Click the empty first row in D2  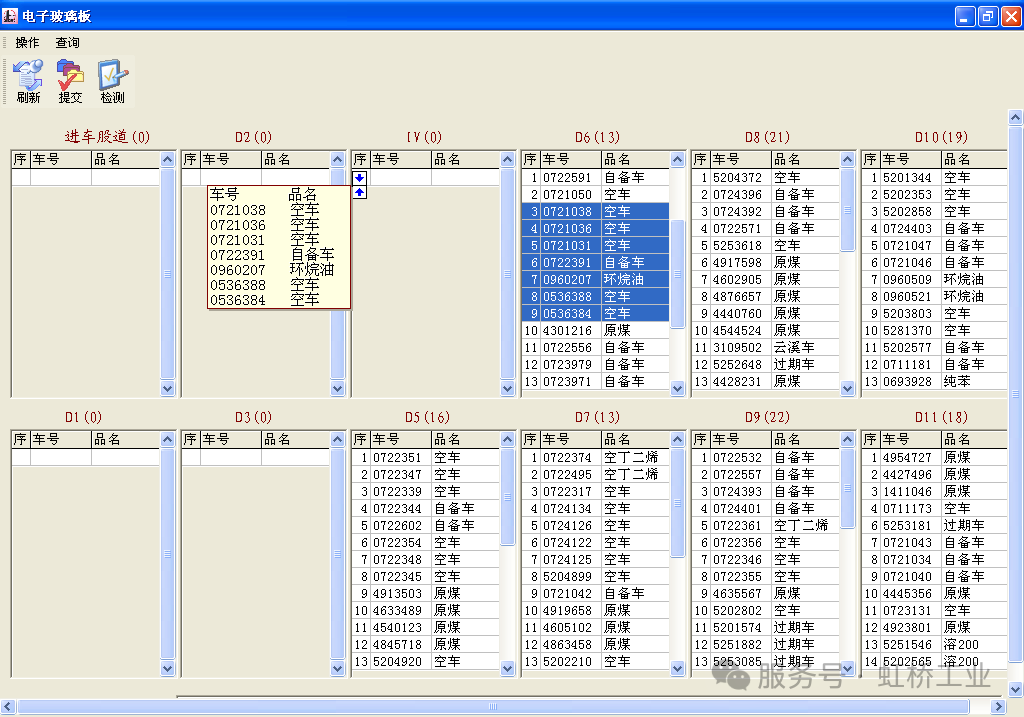[255, 177]
